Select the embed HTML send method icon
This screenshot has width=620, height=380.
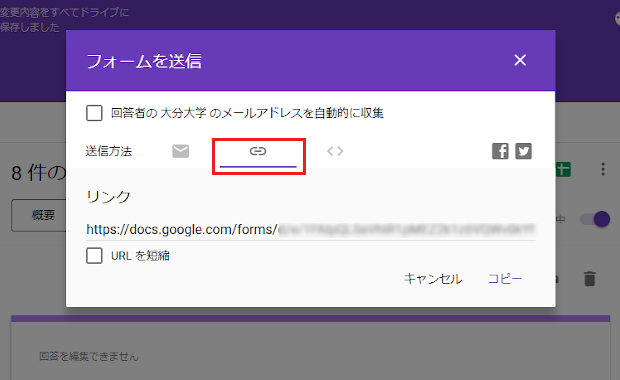tap(335, 151)
